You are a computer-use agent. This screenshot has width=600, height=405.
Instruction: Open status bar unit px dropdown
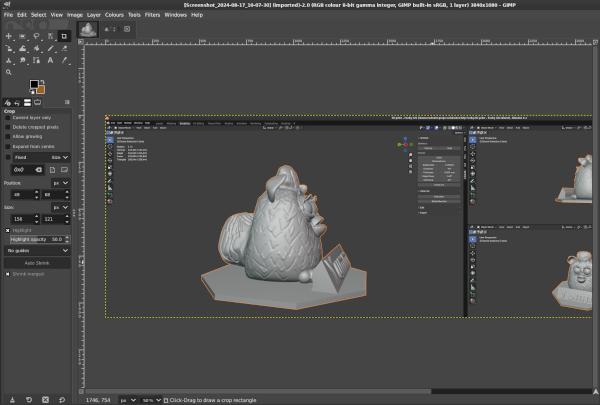127,400
